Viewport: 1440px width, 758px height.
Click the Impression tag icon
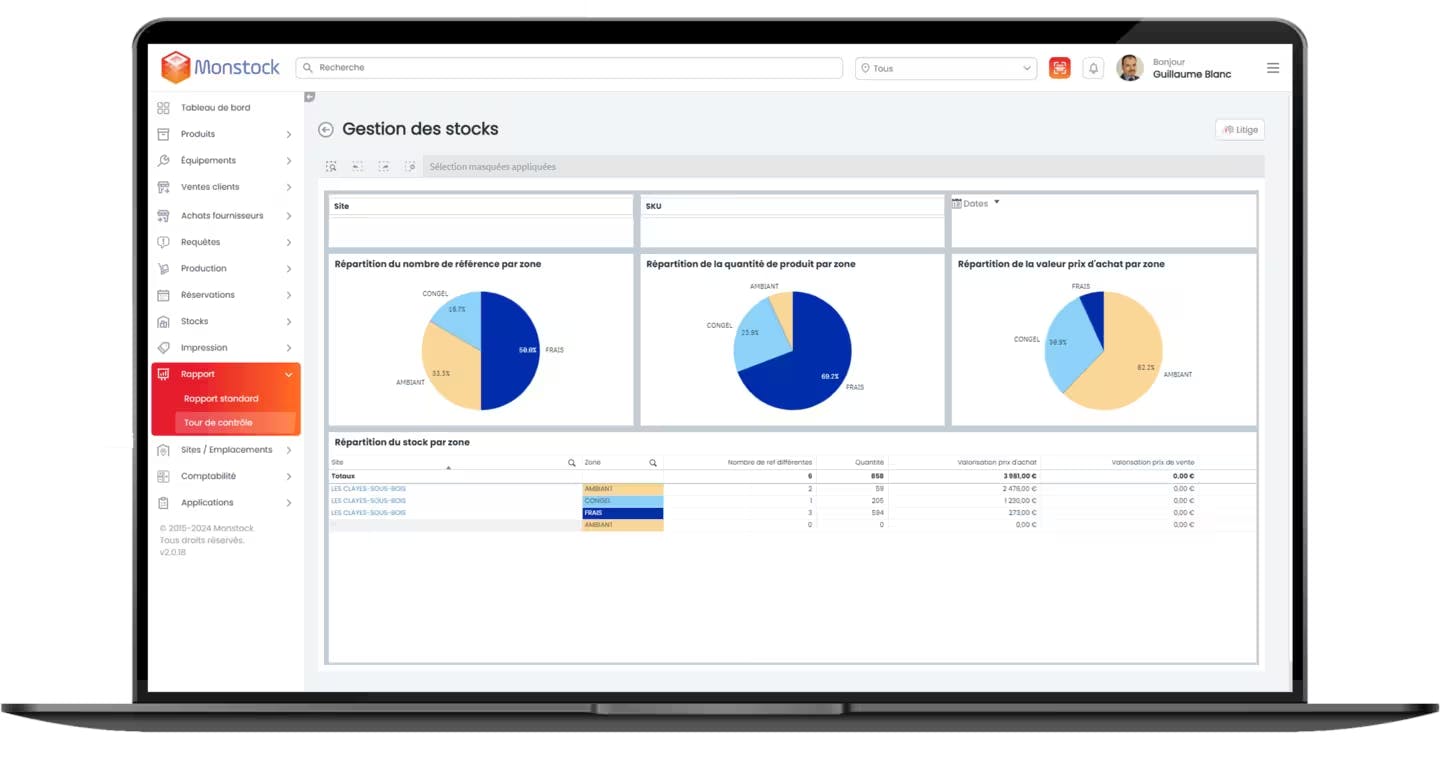point(164,348)
